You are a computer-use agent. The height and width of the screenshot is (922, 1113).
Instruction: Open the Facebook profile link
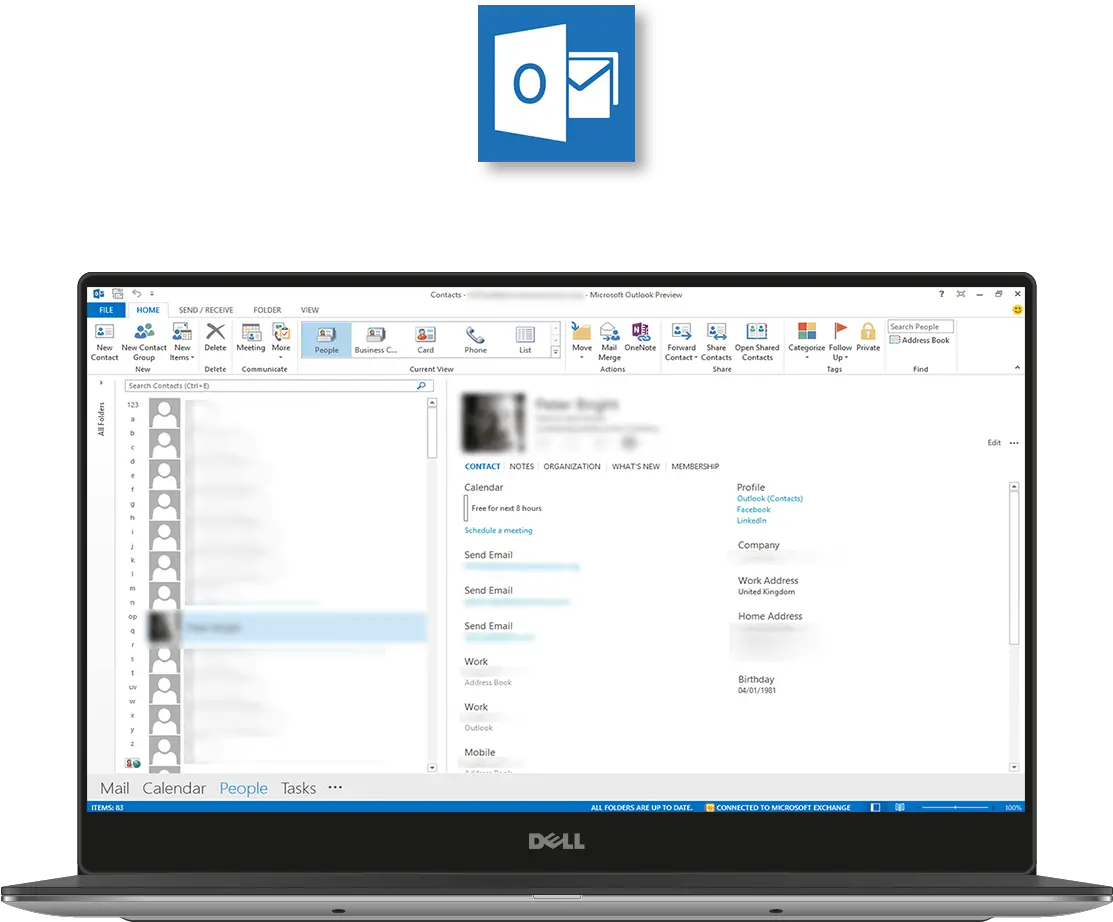coord(753,510)
